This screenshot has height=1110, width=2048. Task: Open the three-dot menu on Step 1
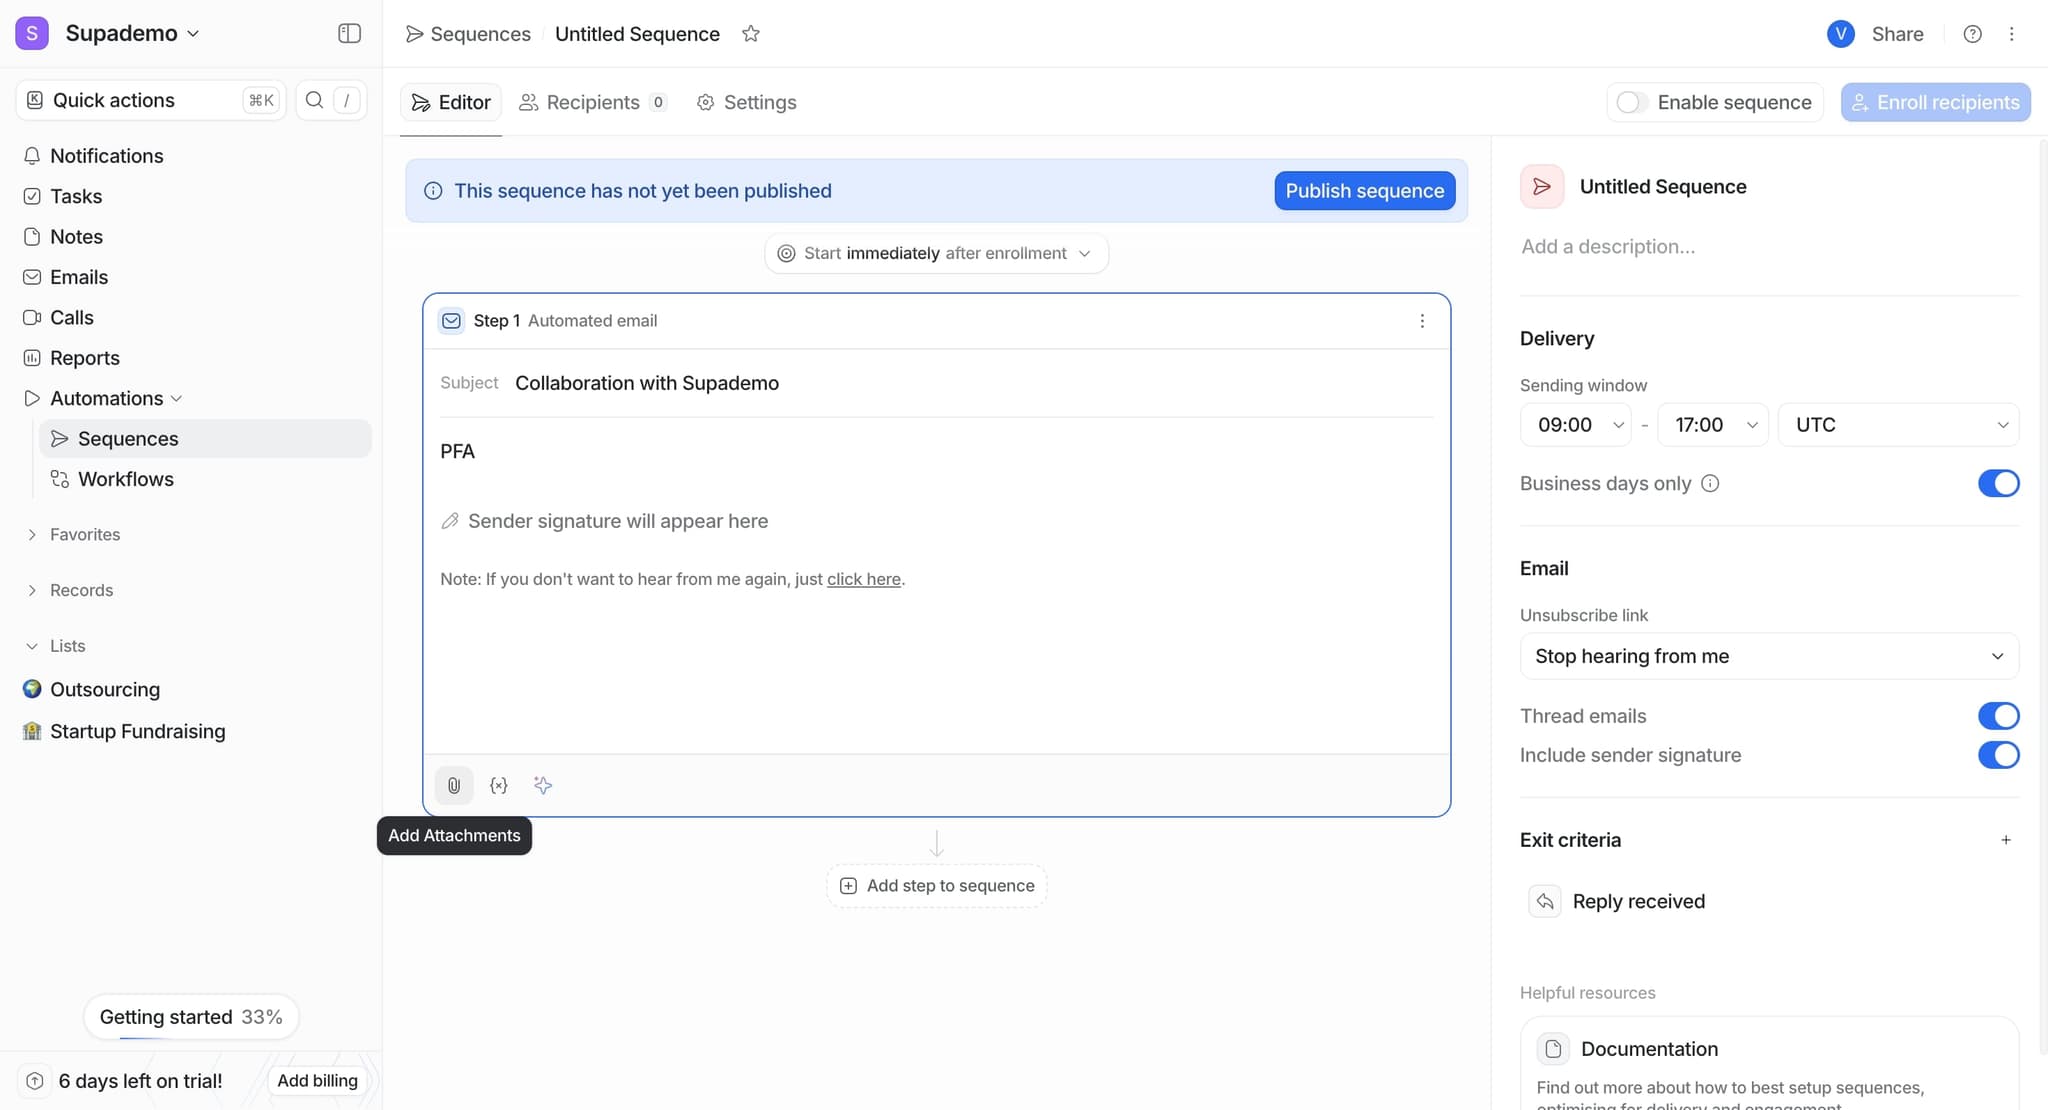(x=1423, y=321)
